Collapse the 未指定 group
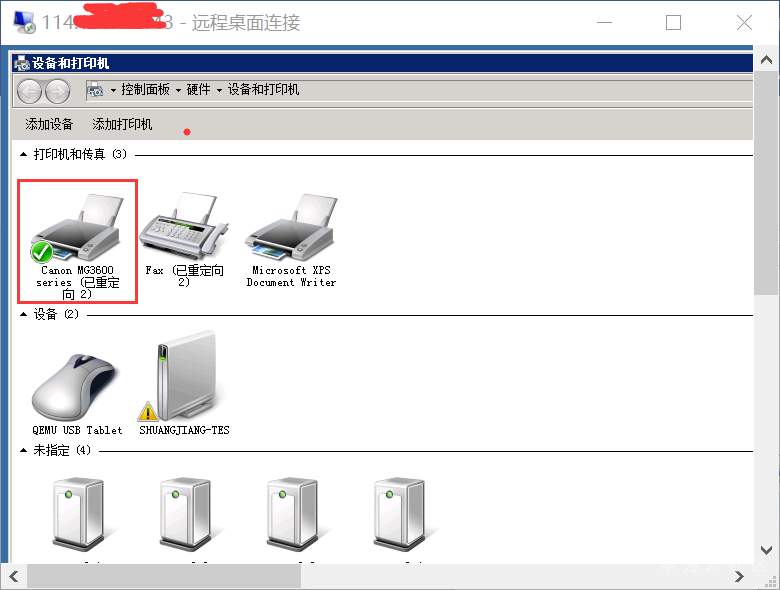The width and height of the screenshot is (780, 590). click(23, 450)
